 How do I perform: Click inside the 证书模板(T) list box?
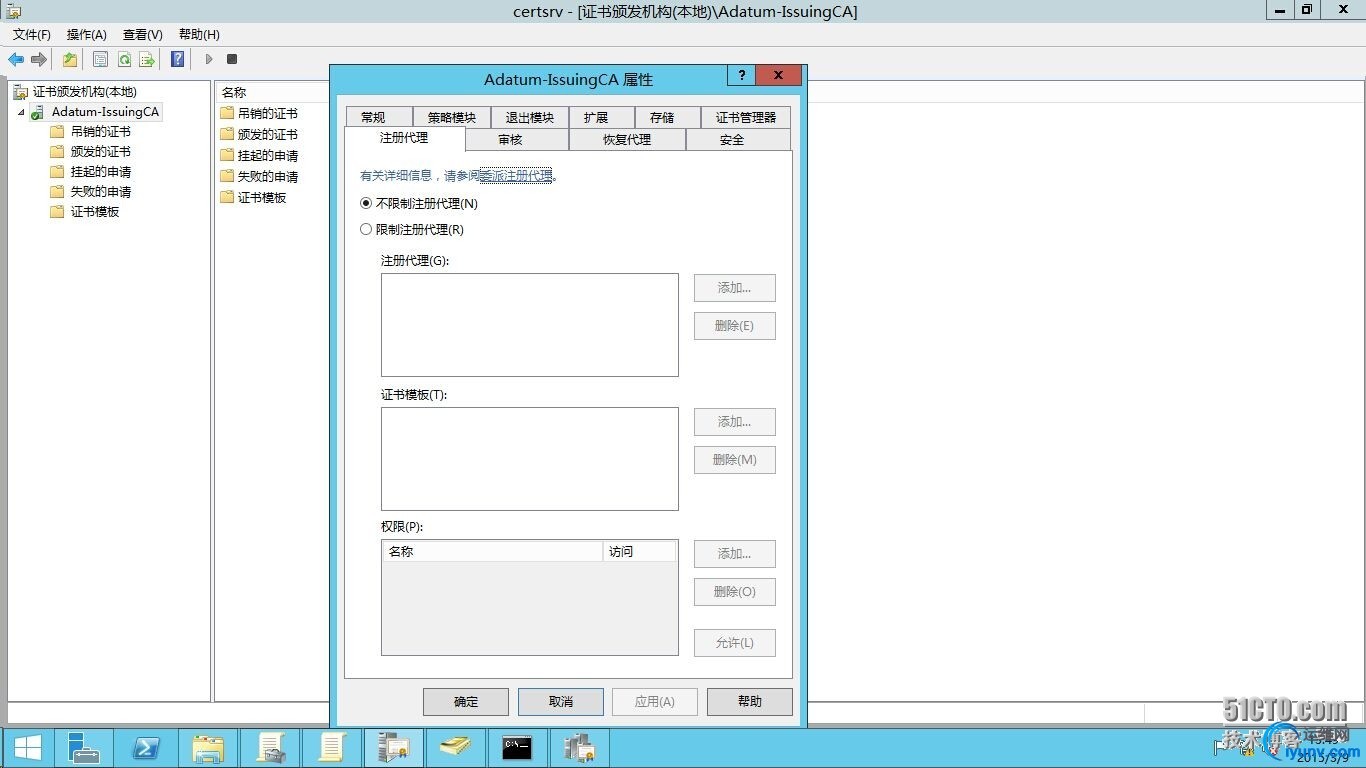point(530,459)
